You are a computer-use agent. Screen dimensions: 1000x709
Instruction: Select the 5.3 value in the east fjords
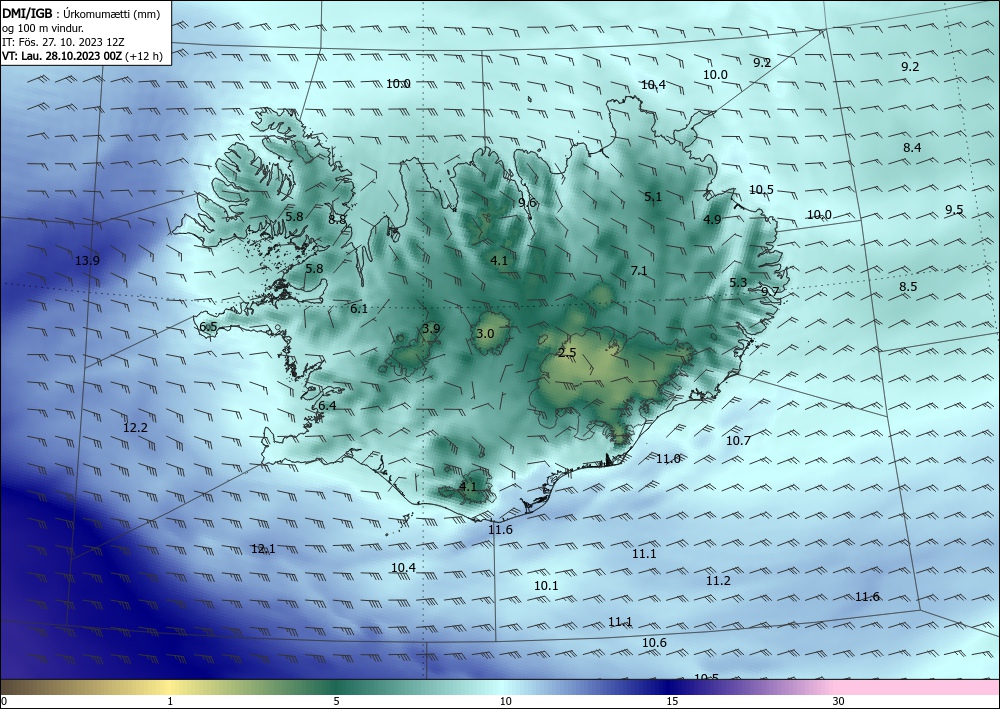coord(738,282)
